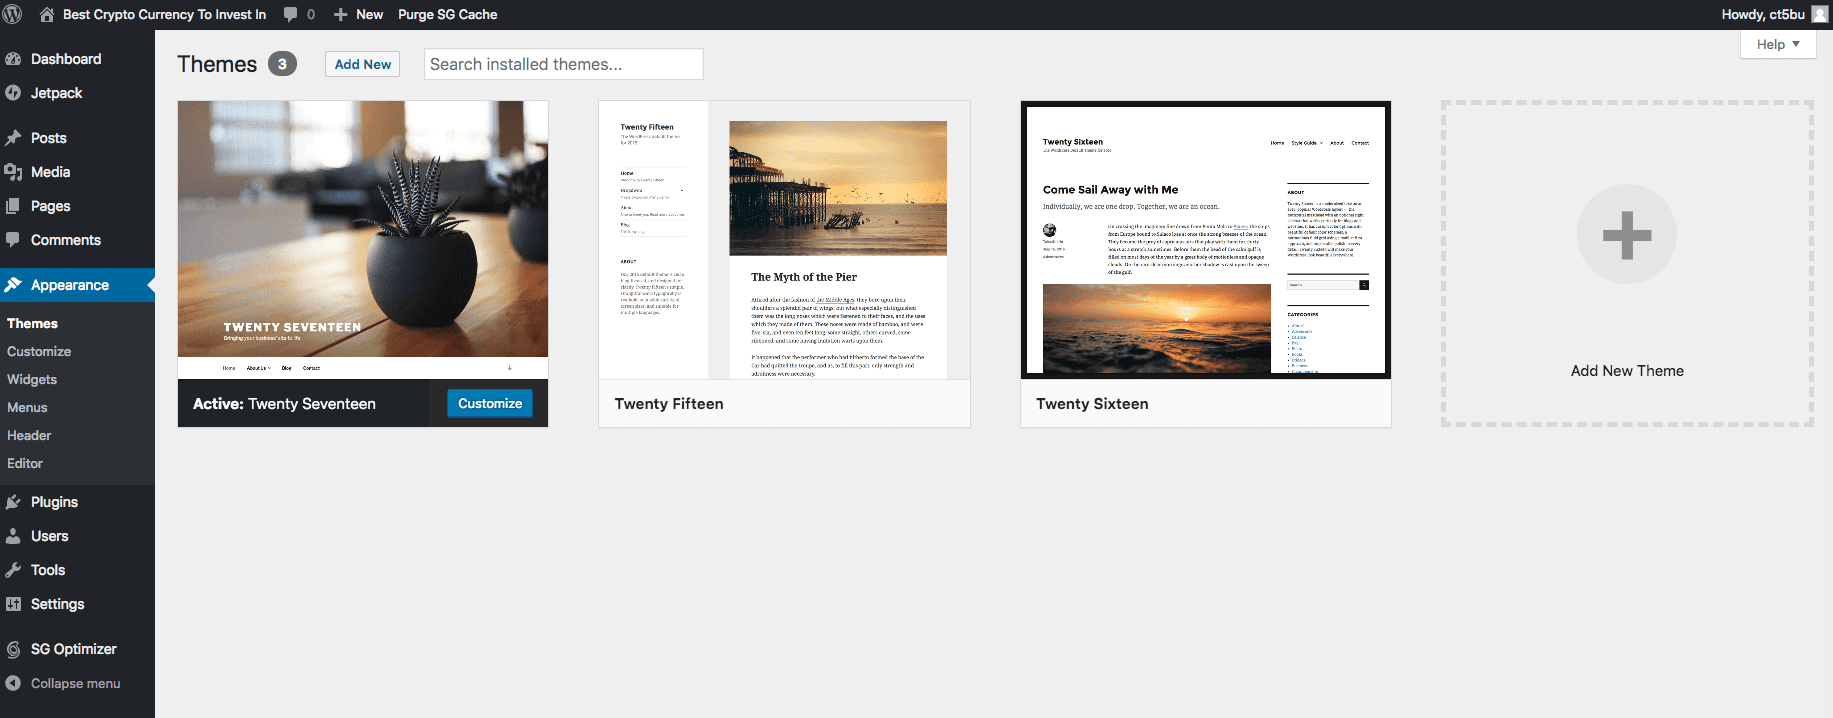Select the Twenty Seventeen theme screenshot
1833x718 pixels.
(x=363, y=240)
